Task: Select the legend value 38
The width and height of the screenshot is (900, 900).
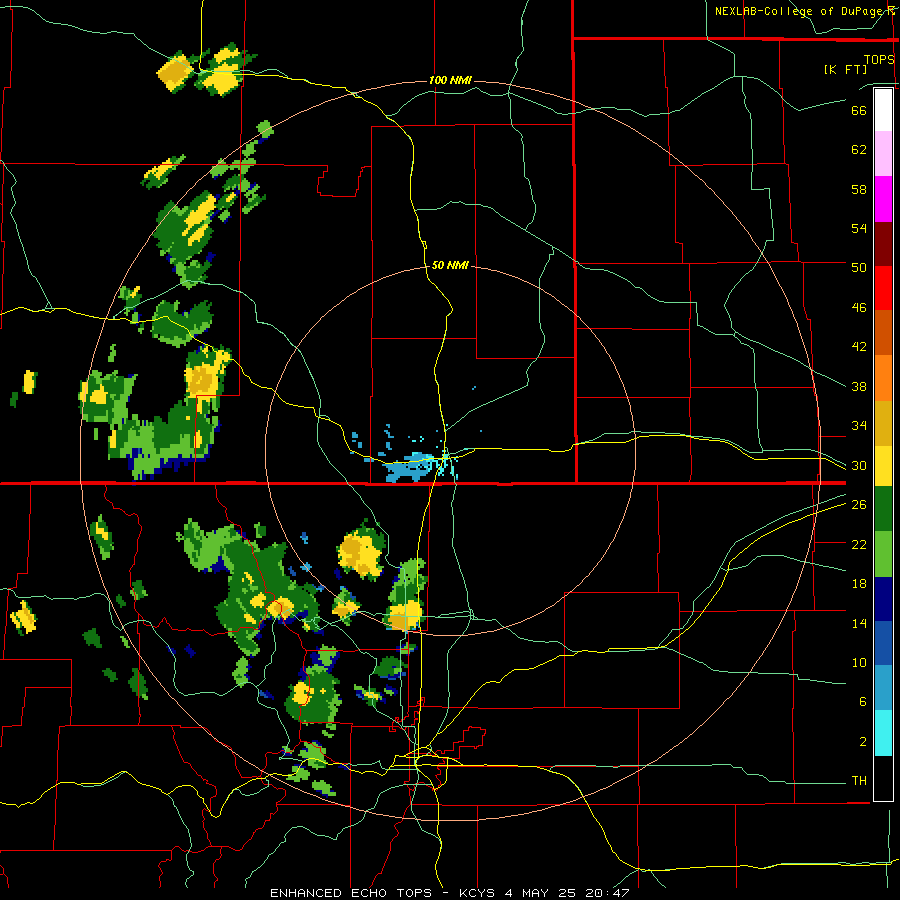Action: point(859,386)
